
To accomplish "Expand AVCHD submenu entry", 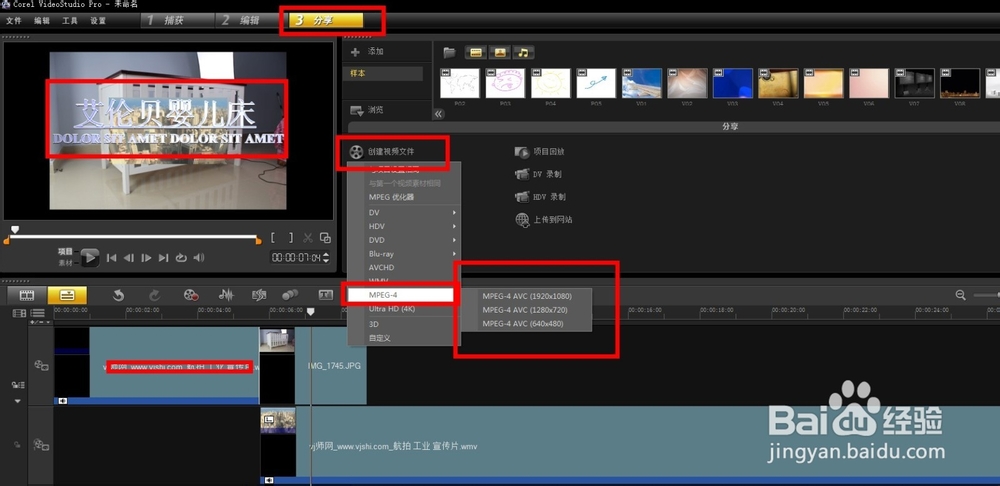I will pos(404,268).
